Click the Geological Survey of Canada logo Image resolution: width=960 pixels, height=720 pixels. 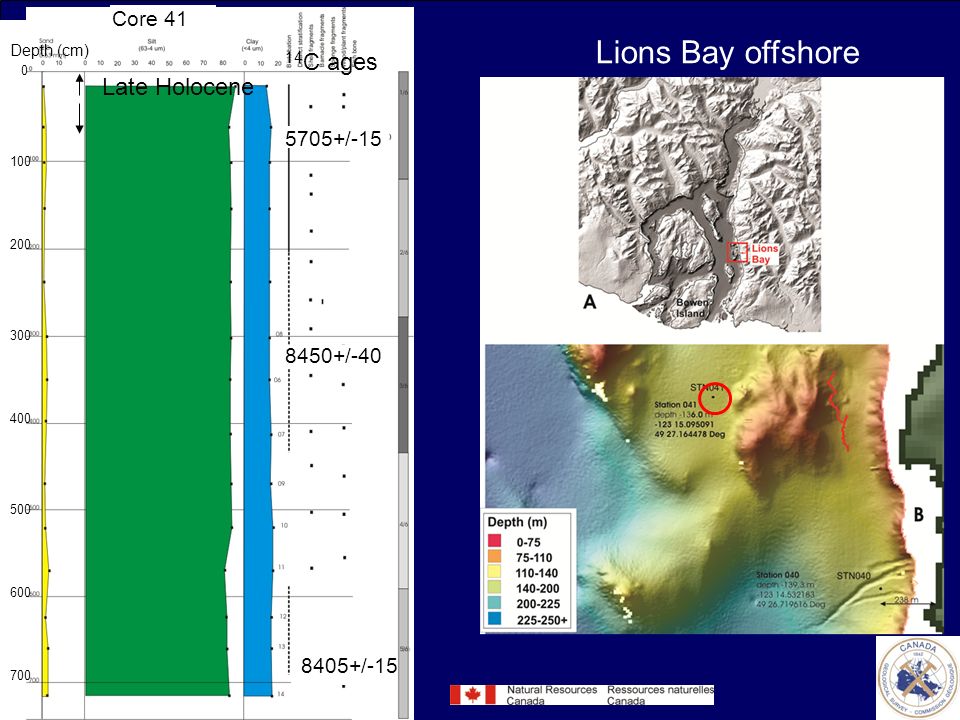click(918, 678)
